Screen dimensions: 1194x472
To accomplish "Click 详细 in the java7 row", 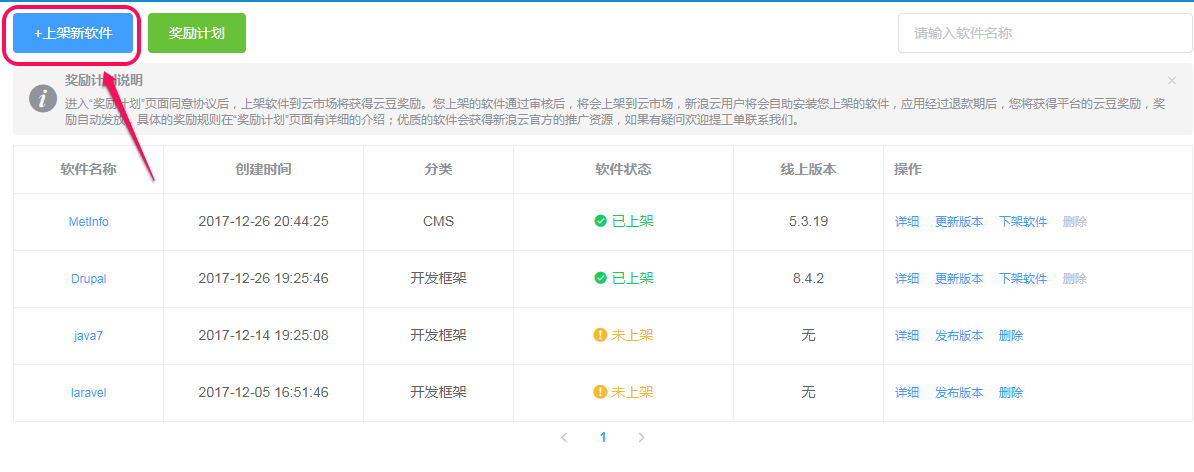I will (x=907, y=336).
